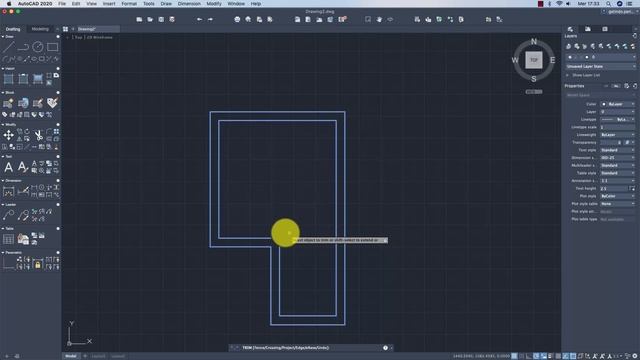Open the Dimension menu
This screenshot has height=360, width=640.
click(189, 4)
